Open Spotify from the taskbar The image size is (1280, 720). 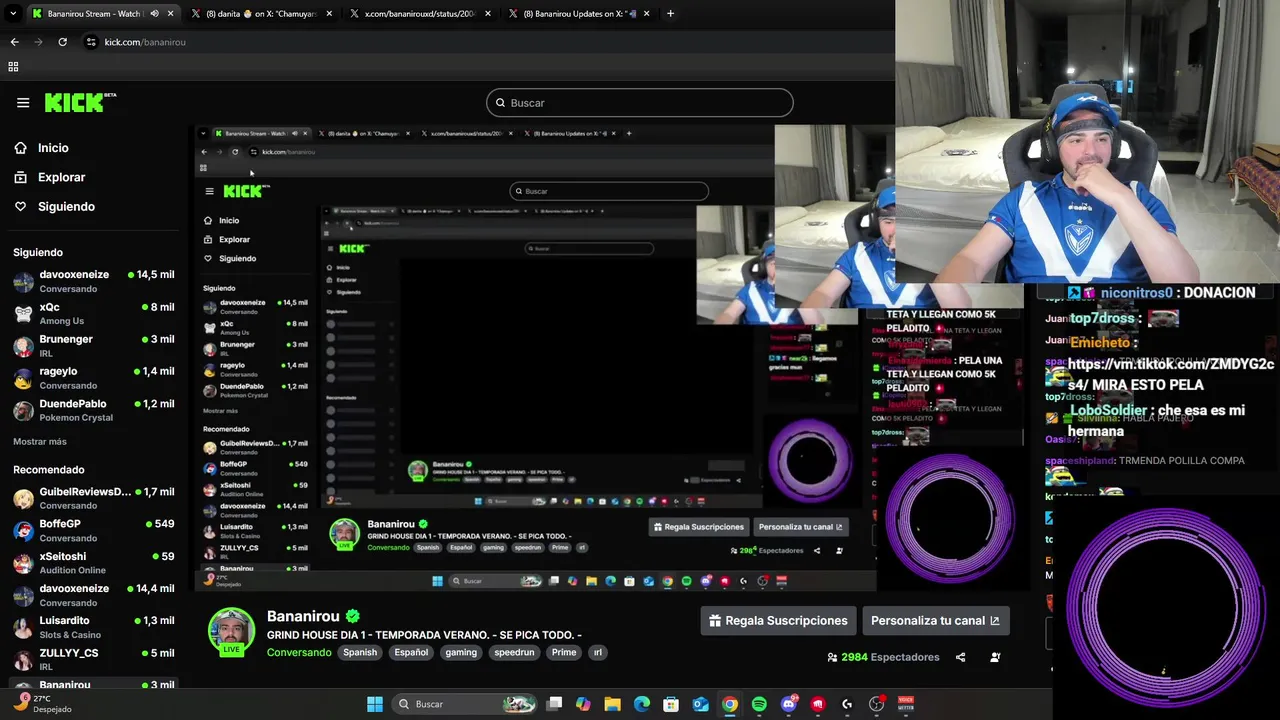coord(759,704)
